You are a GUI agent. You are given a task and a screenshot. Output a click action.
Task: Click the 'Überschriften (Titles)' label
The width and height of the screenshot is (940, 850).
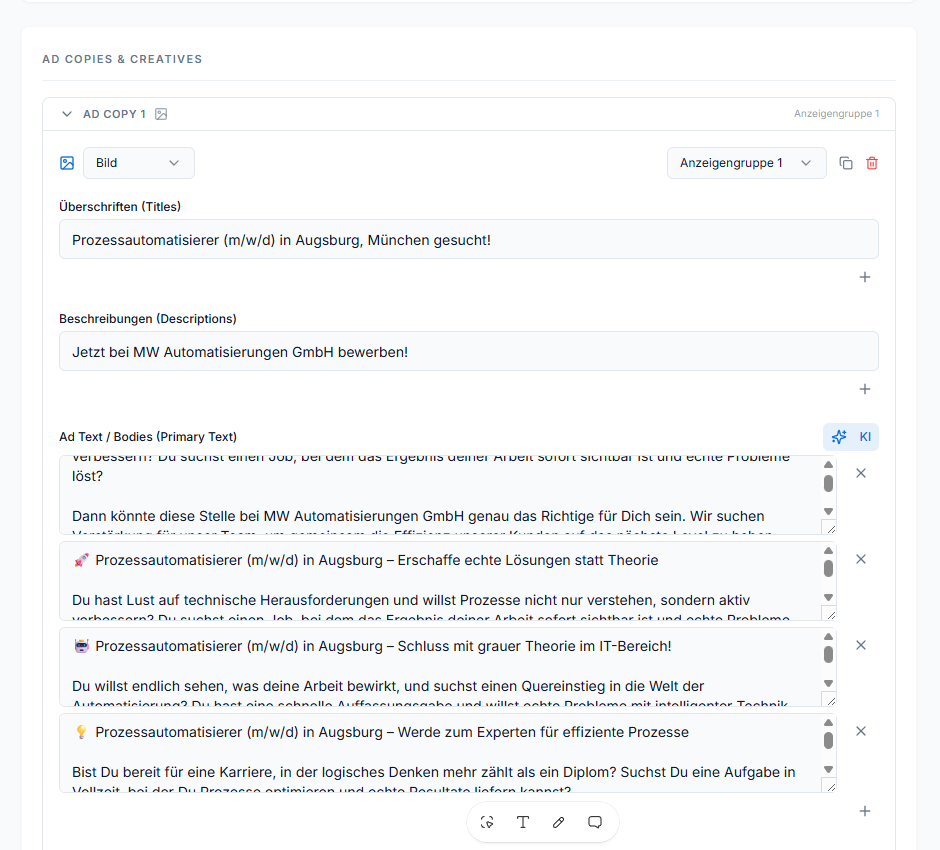click(120, 207)
